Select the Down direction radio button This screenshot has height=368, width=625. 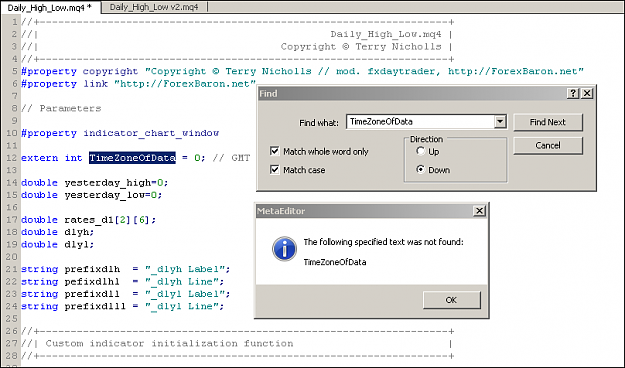[421, 169]
